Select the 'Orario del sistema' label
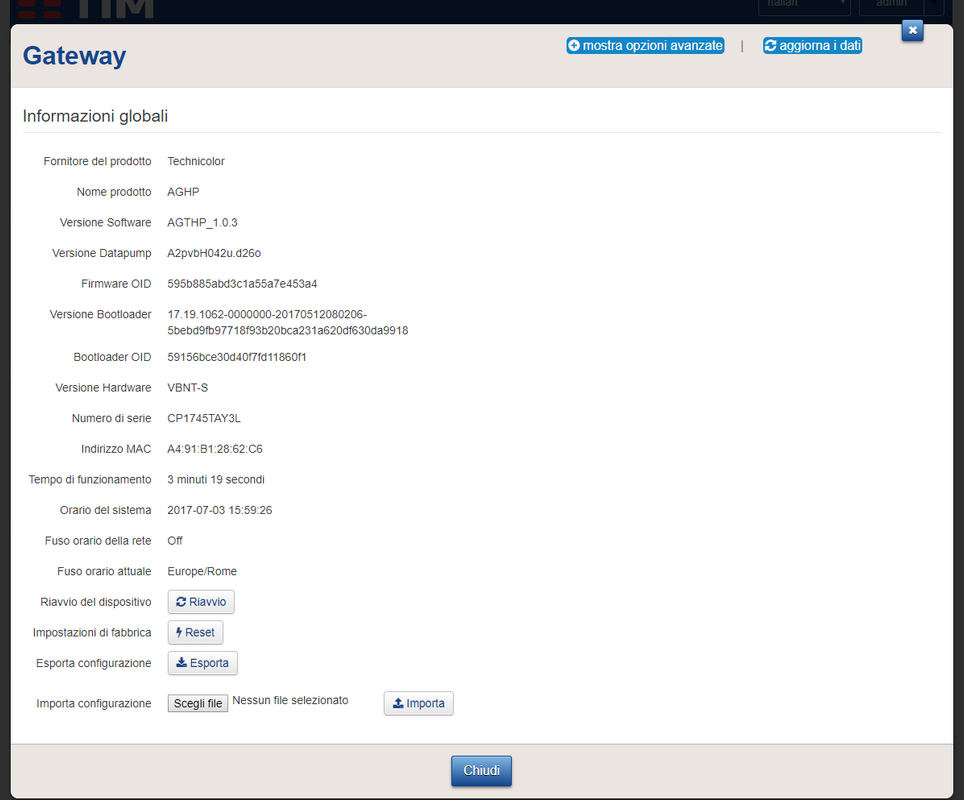Image resolution: width=964 pixels, height=800 pixels. (x=105, y=510)
